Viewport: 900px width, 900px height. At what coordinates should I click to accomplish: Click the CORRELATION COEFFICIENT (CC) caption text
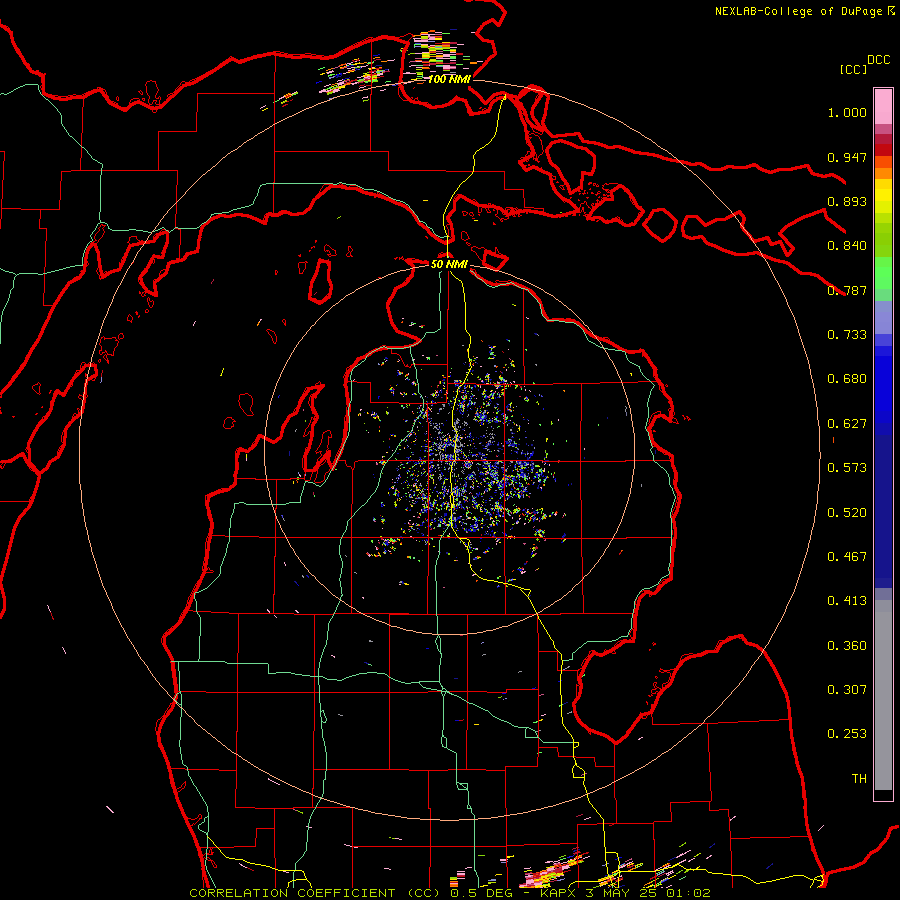(315, 893)
